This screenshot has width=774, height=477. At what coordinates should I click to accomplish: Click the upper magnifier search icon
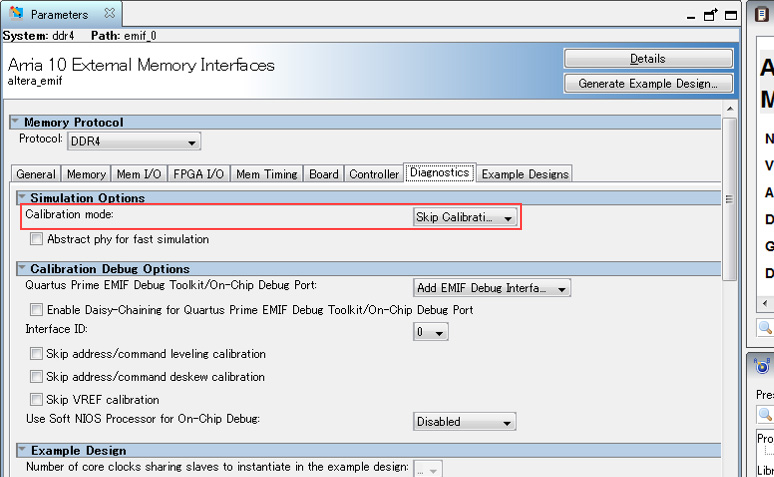[765, 328]
